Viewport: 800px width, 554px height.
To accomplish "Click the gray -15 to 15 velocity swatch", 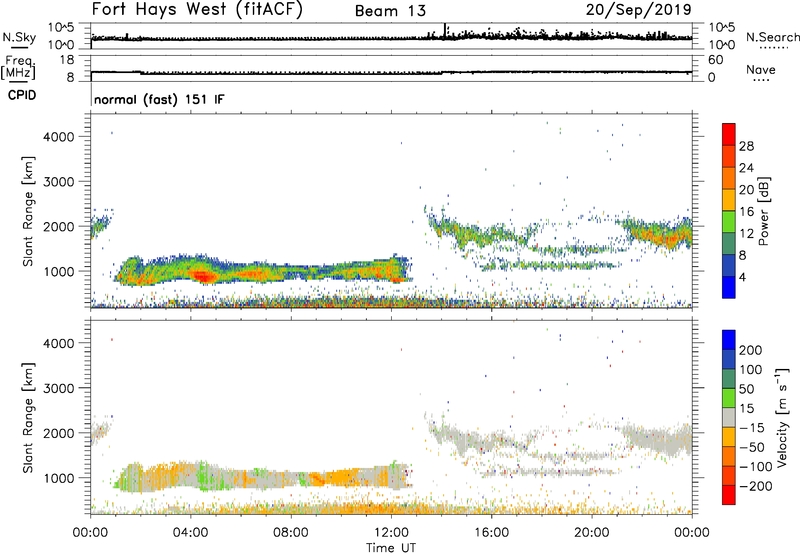I will pos(729,417).
